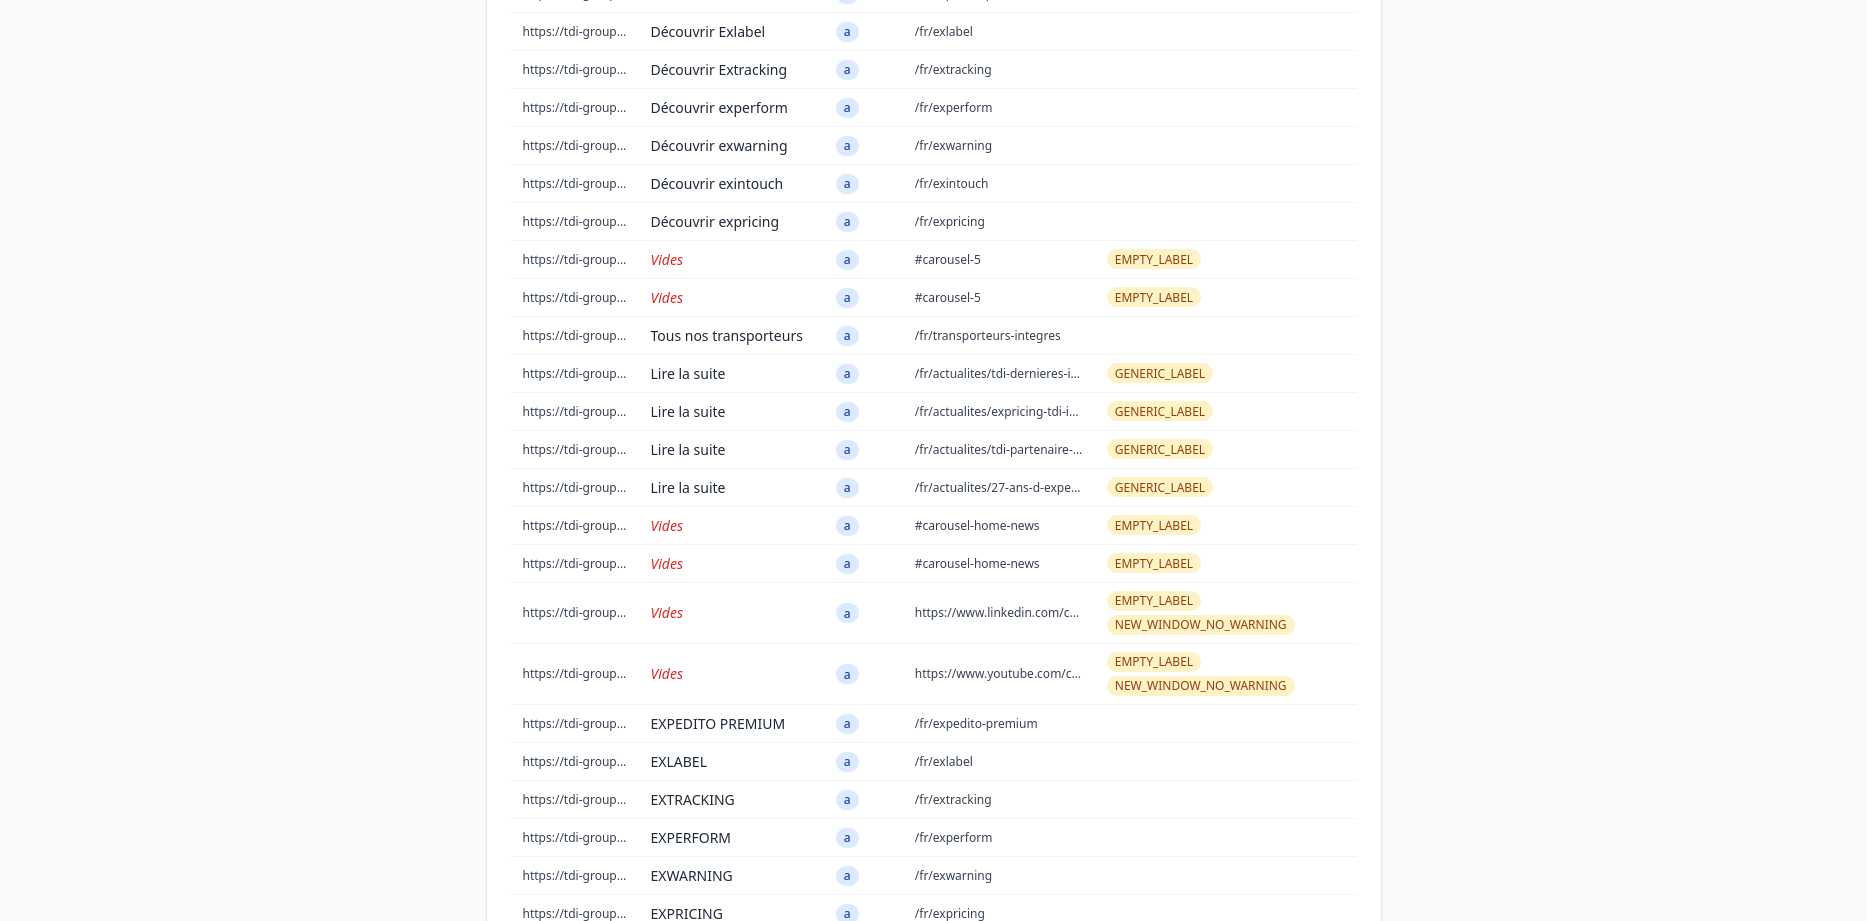
Task: Select GENERIC_LABEL badge for tdi-partenaire article
Action: 1159,450
